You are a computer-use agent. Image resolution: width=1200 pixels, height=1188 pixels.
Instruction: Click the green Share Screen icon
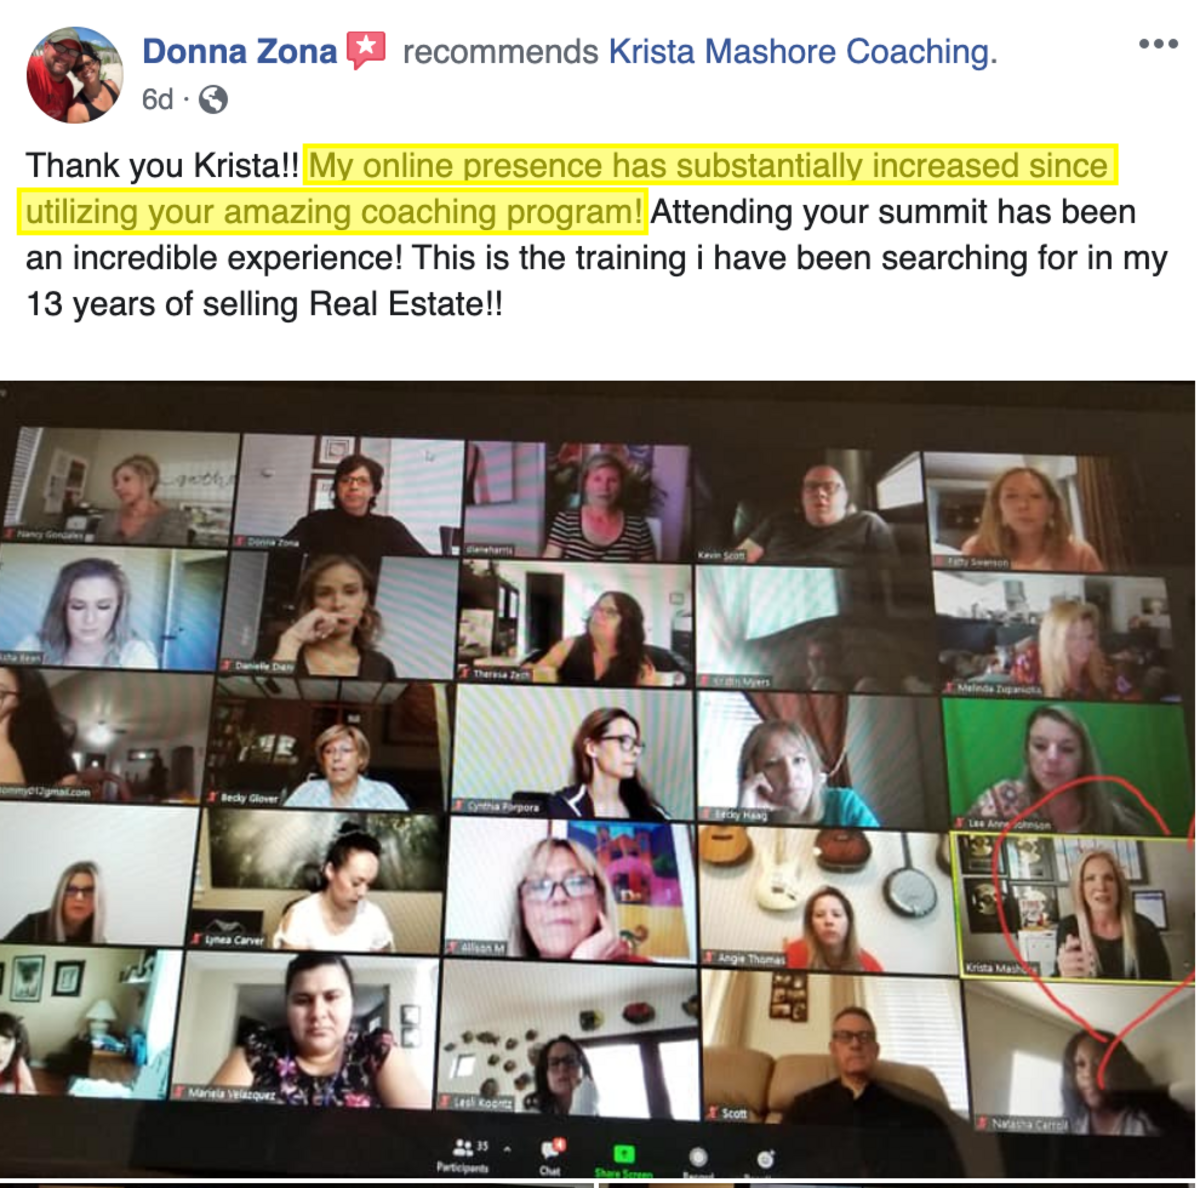coord(624,1154)
